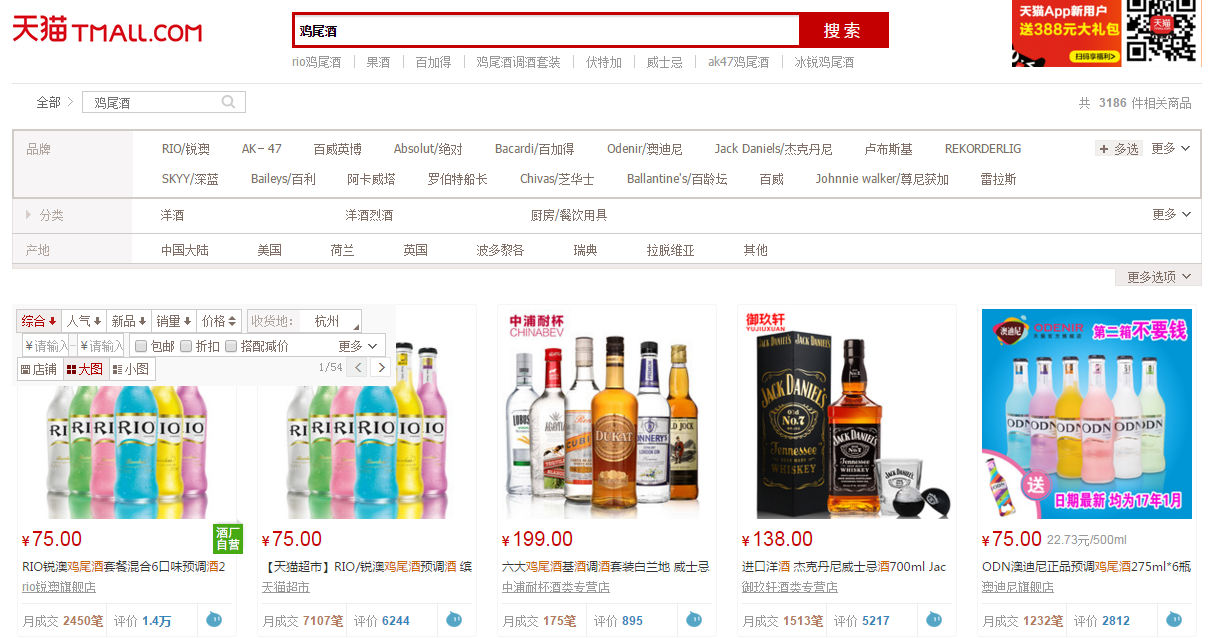Click suggested search 冰锐鸡尾酒

pyautogui.click(x=824, y=62)
